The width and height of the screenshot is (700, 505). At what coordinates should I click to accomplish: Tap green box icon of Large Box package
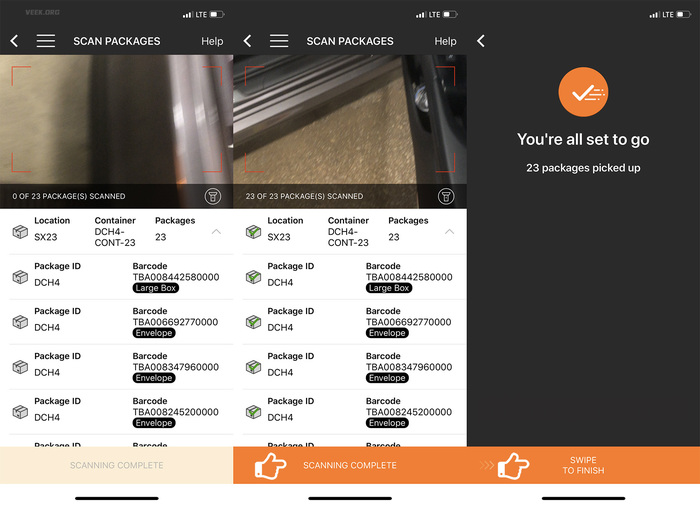254,277
